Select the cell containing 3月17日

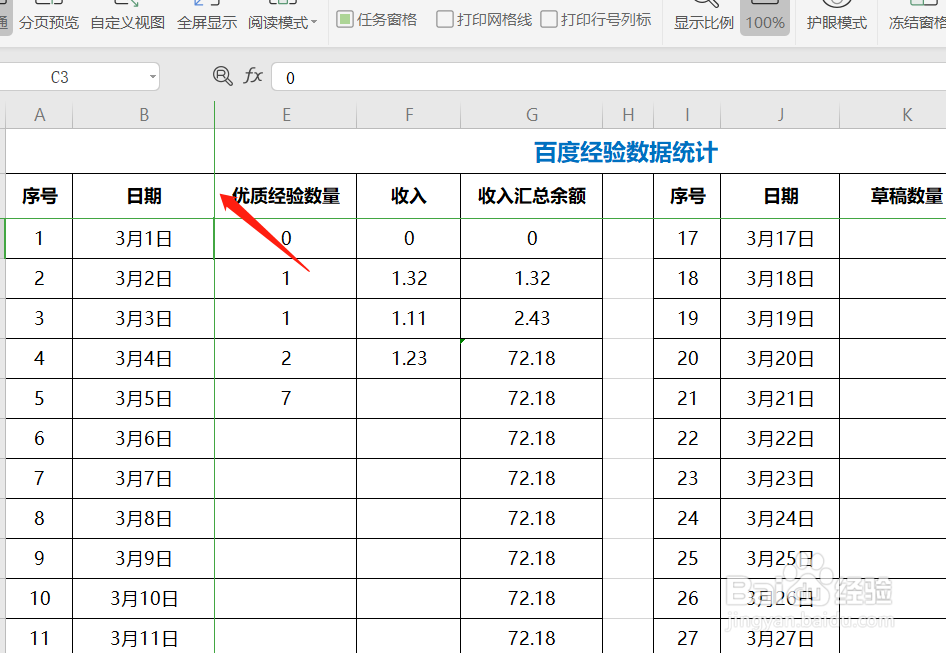pos(780,238)
